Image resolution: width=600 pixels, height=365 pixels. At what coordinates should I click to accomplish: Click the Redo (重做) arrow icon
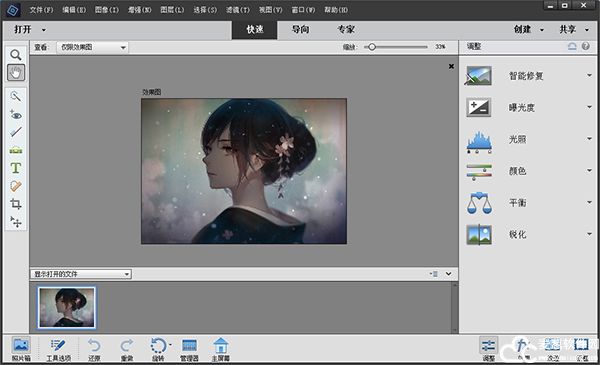point(127,345)
